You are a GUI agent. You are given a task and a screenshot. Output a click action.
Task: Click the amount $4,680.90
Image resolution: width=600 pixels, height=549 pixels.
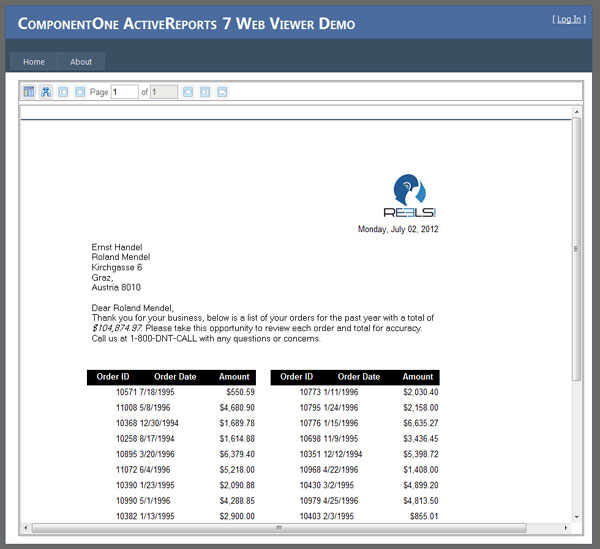(x=237, y=408)
